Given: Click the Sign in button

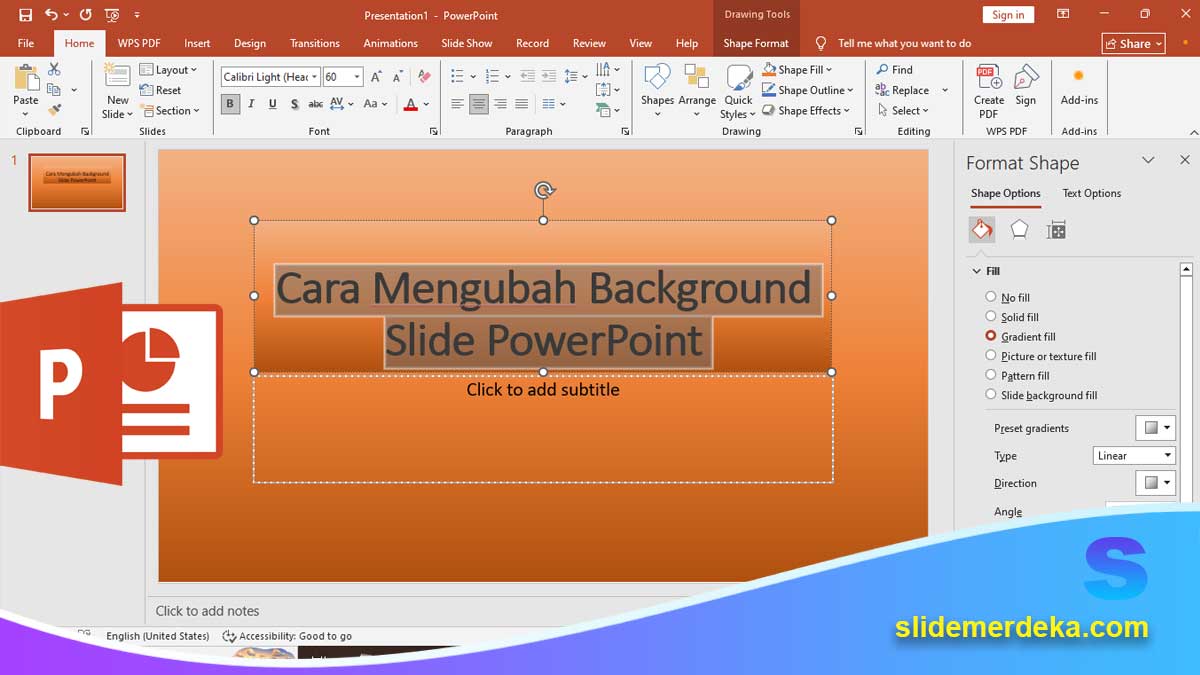Looking at the screenshot, I should 1008,15.
